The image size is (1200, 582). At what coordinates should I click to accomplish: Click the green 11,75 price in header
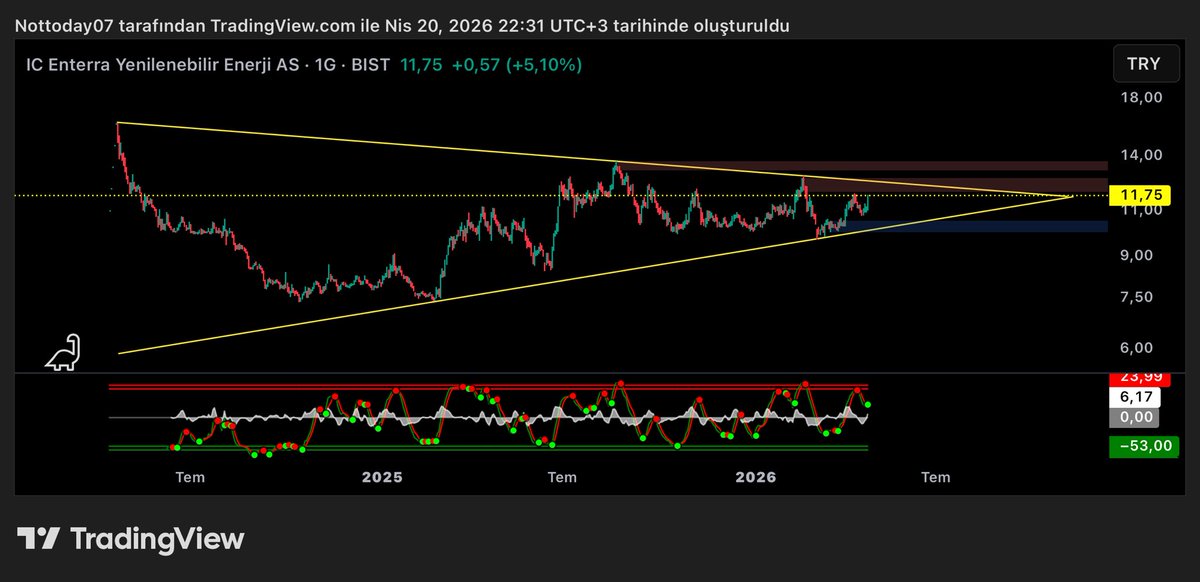(421, 65)
